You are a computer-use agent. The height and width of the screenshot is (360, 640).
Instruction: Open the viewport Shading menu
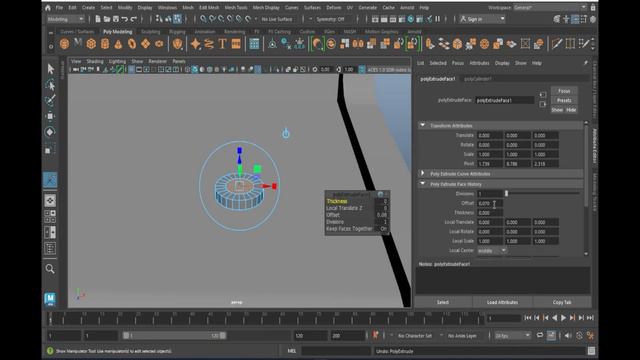point(95,61)
